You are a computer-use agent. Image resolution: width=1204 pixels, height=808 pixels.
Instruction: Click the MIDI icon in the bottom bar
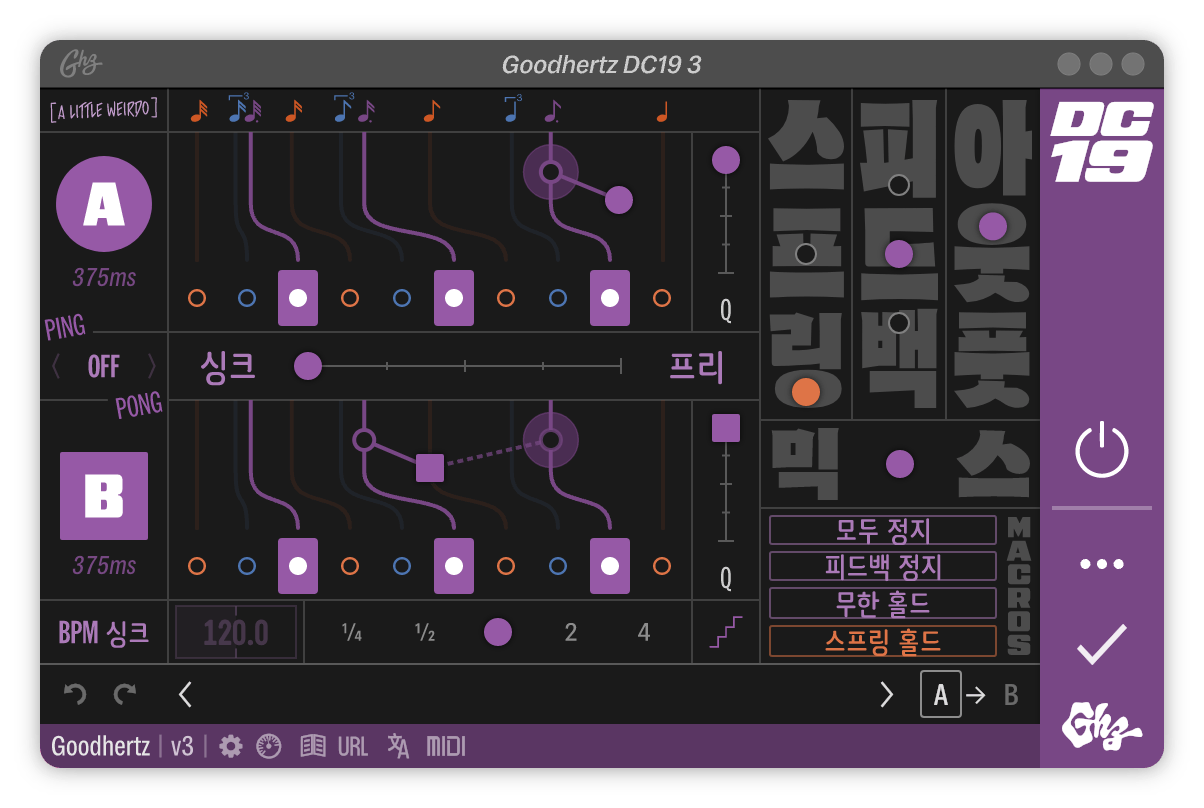click(x=441, y=746)
